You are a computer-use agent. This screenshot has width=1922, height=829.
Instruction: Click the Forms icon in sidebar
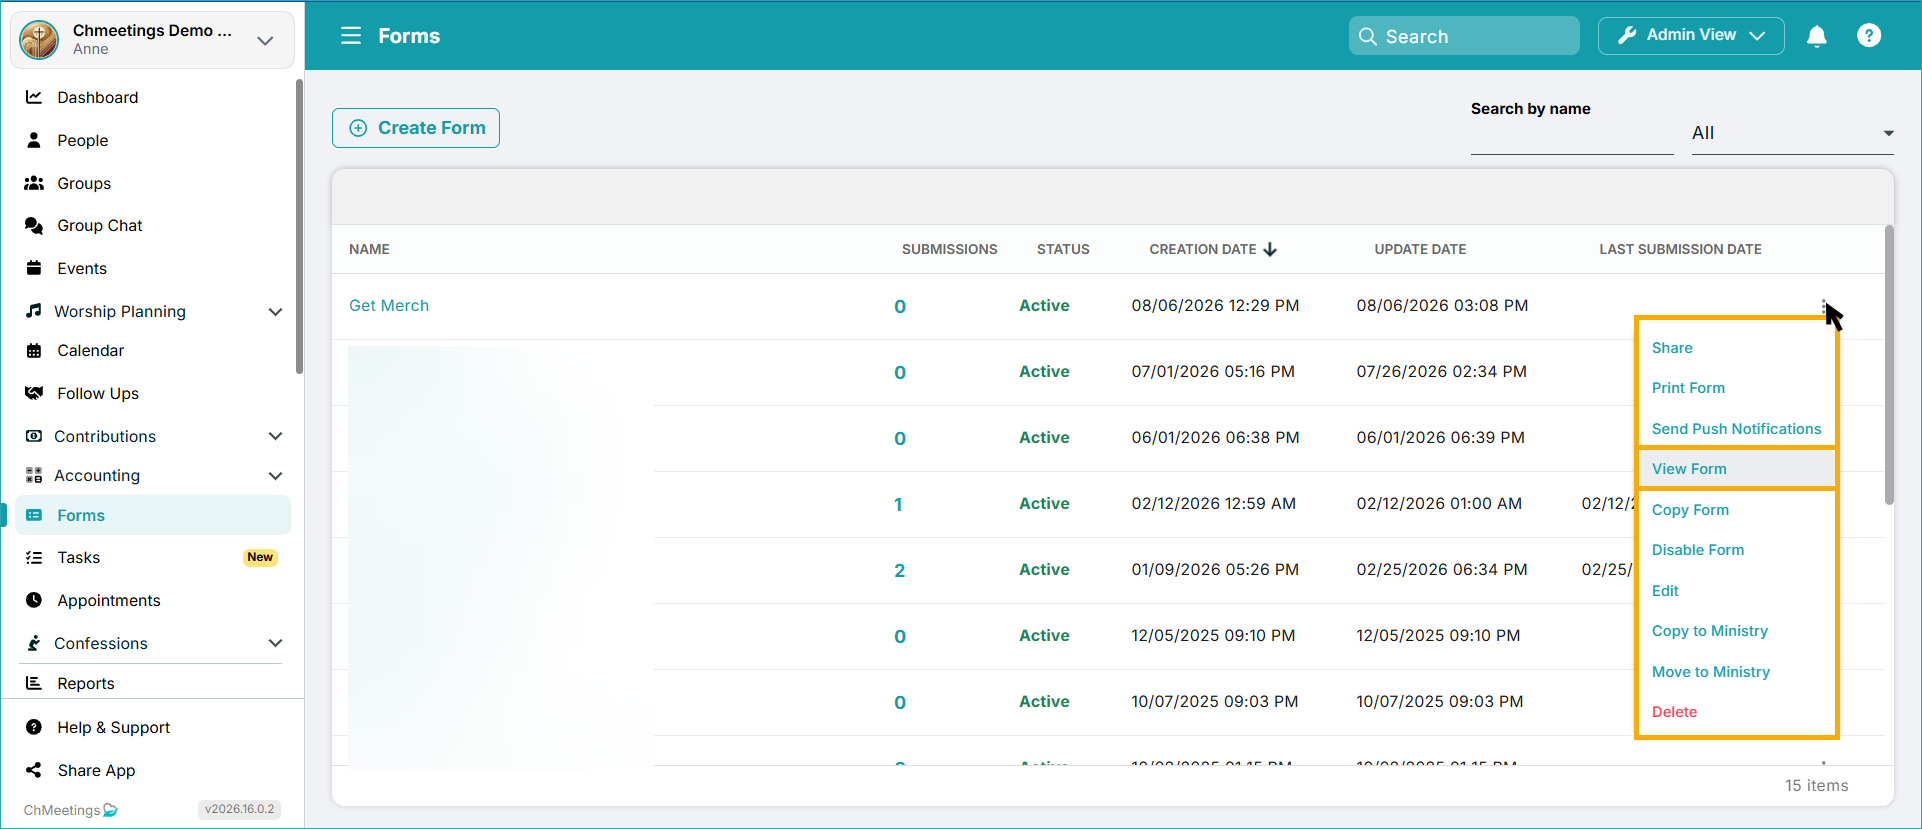pyautogui.click(x=34, y=515)
